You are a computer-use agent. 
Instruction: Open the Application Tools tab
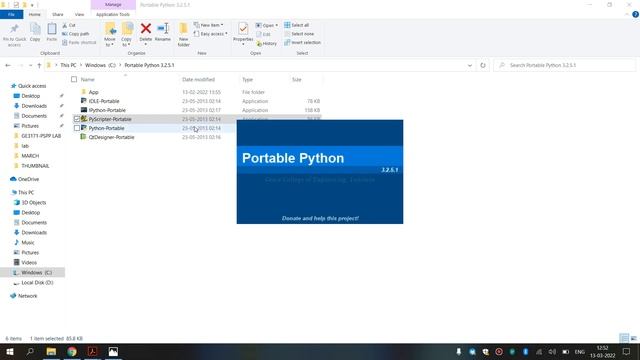[113, 14]
